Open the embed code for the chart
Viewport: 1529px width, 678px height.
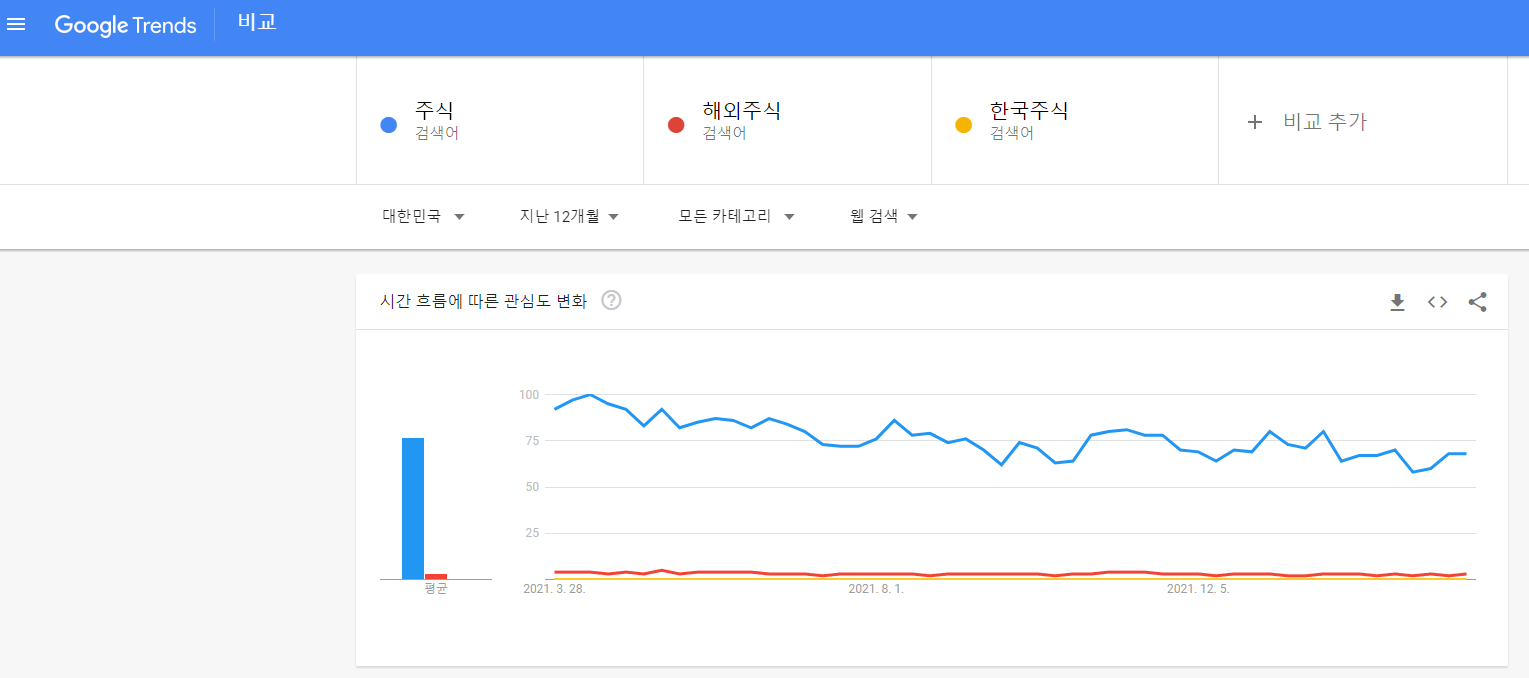click(1437, 302)
